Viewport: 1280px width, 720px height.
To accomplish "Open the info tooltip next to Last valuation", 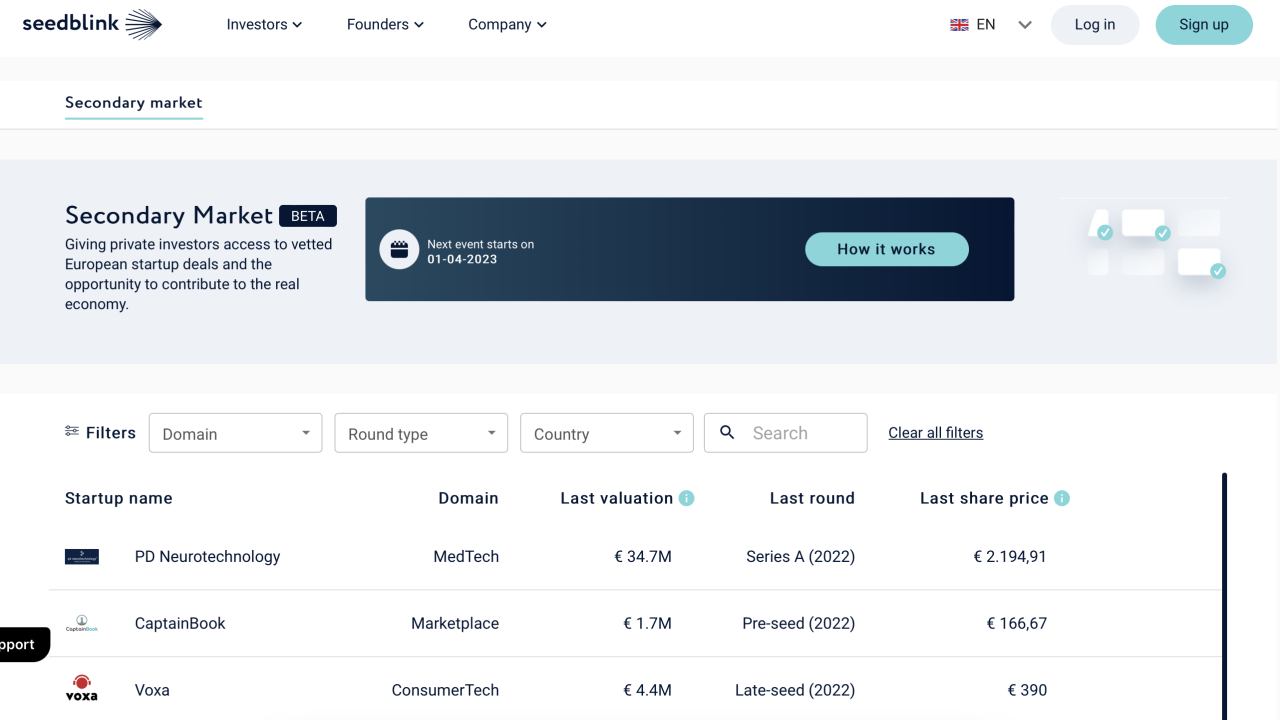I will point(686,497).
